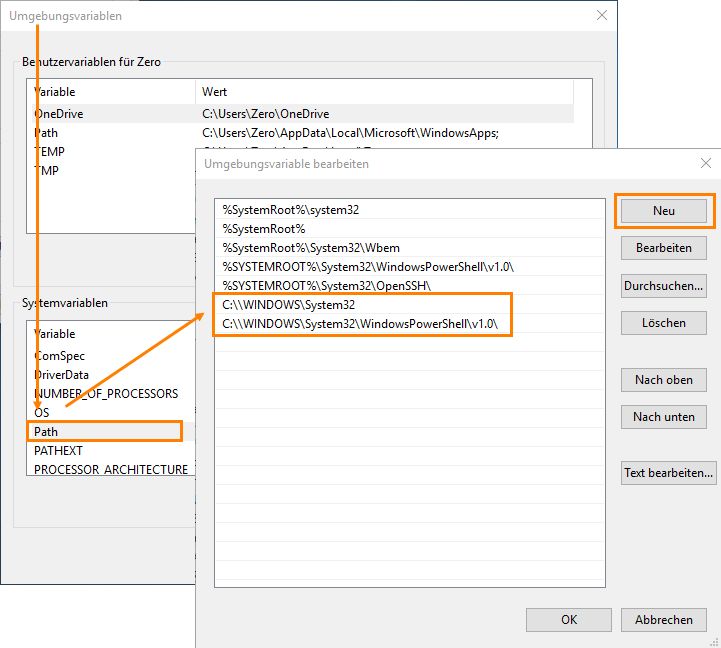Select TEMP user variable row
This screenshot has height=648, width=721.
[x=111, y=152]
